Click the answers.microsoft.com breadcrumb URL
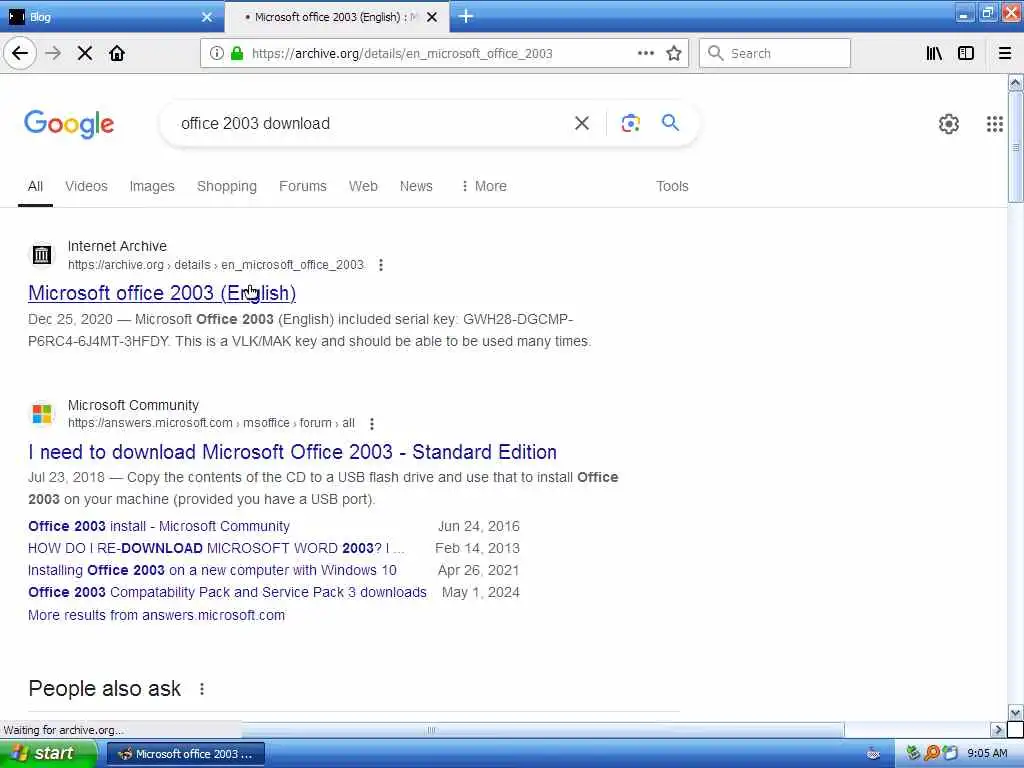This screenshot has width=1024, height=768. pyautogui.click(x=212, y=423)
